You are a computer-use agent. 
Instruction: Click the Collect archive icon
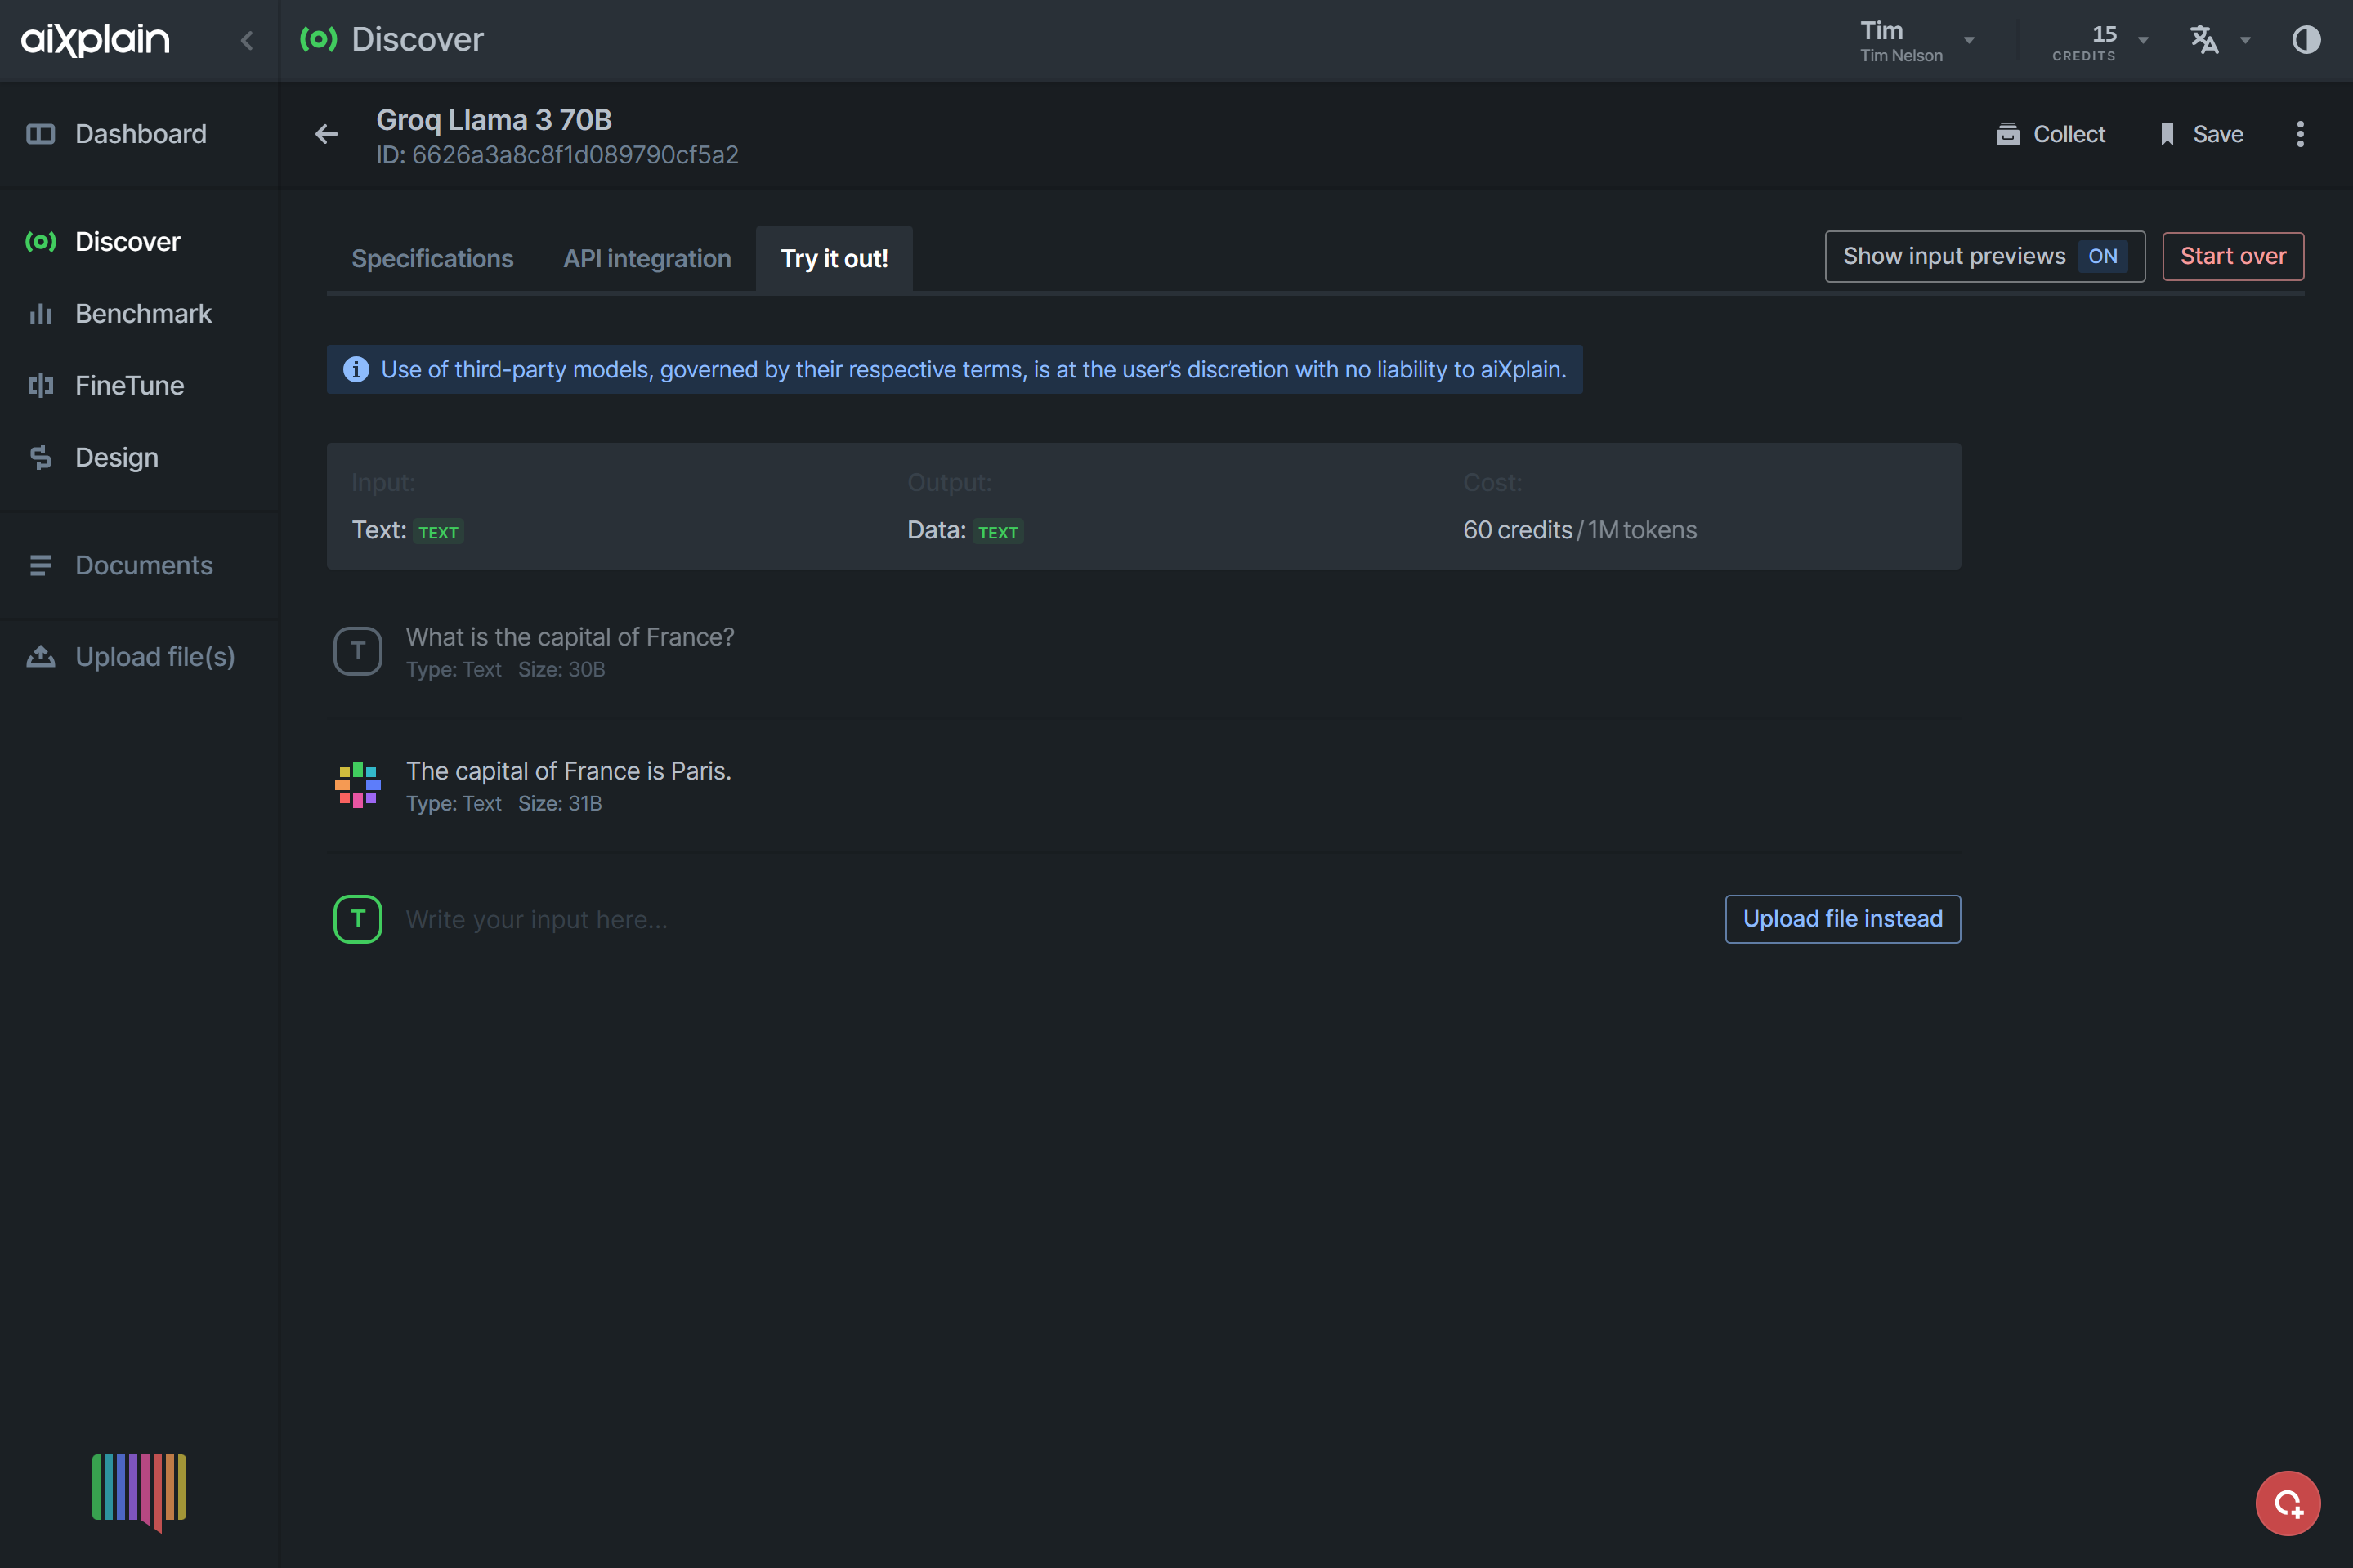pos(2006,134)
